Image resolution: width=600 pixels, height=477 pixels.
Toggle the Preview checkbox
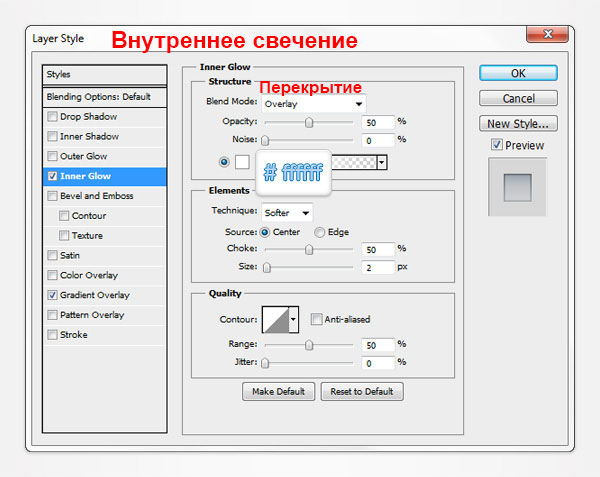point(497,145)
